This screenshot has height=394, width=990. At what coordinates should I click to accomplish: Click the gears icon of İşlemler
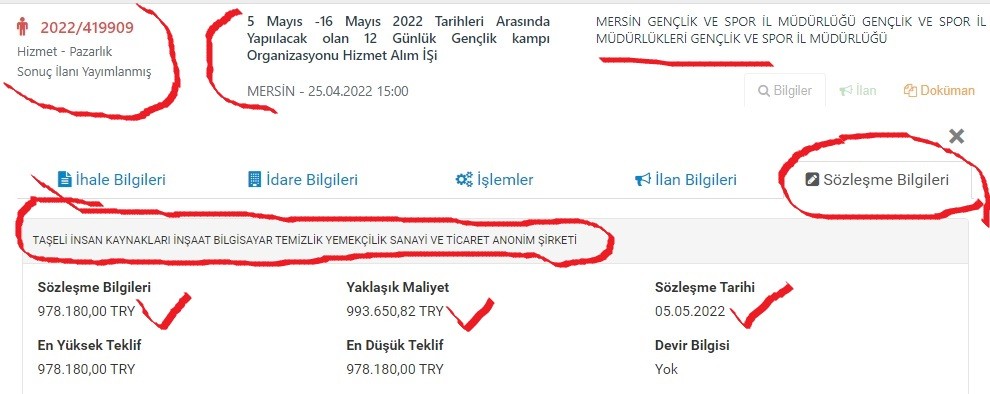click(x=464, y=179)
